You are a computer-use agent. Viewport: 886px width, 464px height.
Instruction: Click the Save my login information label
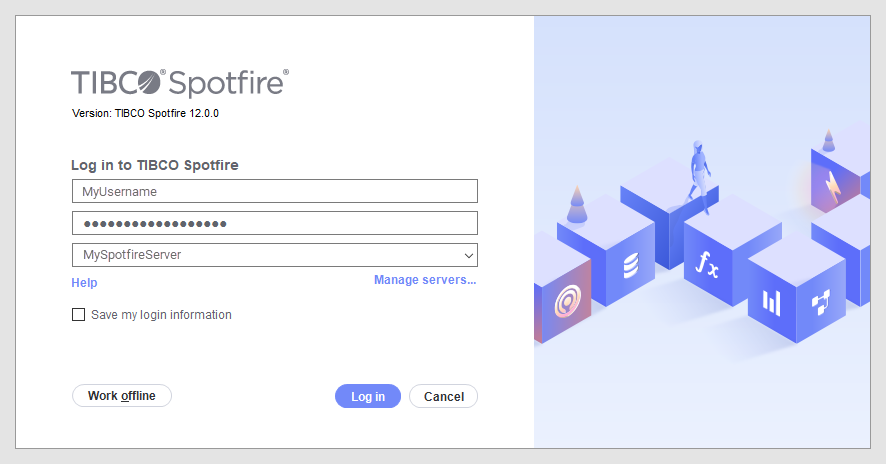[x=162, y=315]
